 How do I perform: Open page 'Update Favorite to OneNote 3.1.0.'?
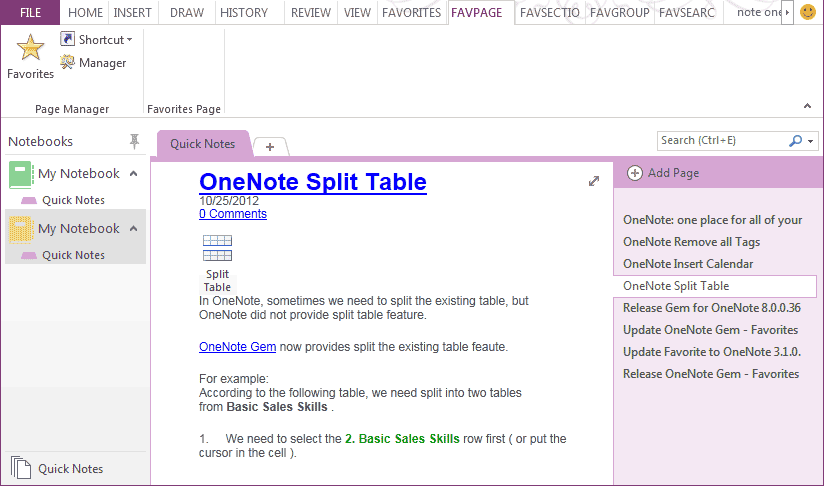(x=712, y=352)
